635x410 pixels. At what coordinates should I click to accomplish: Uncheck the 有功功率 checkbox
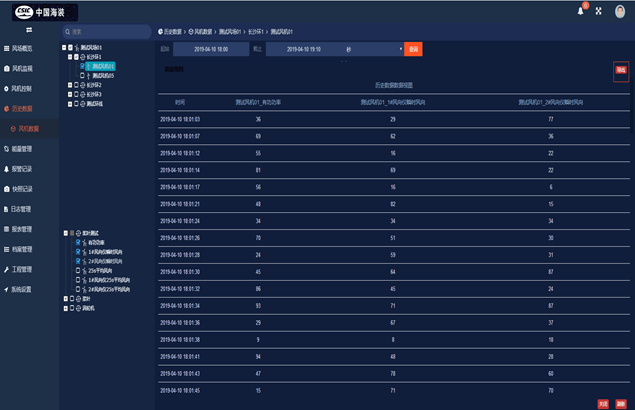click(78, 241)
